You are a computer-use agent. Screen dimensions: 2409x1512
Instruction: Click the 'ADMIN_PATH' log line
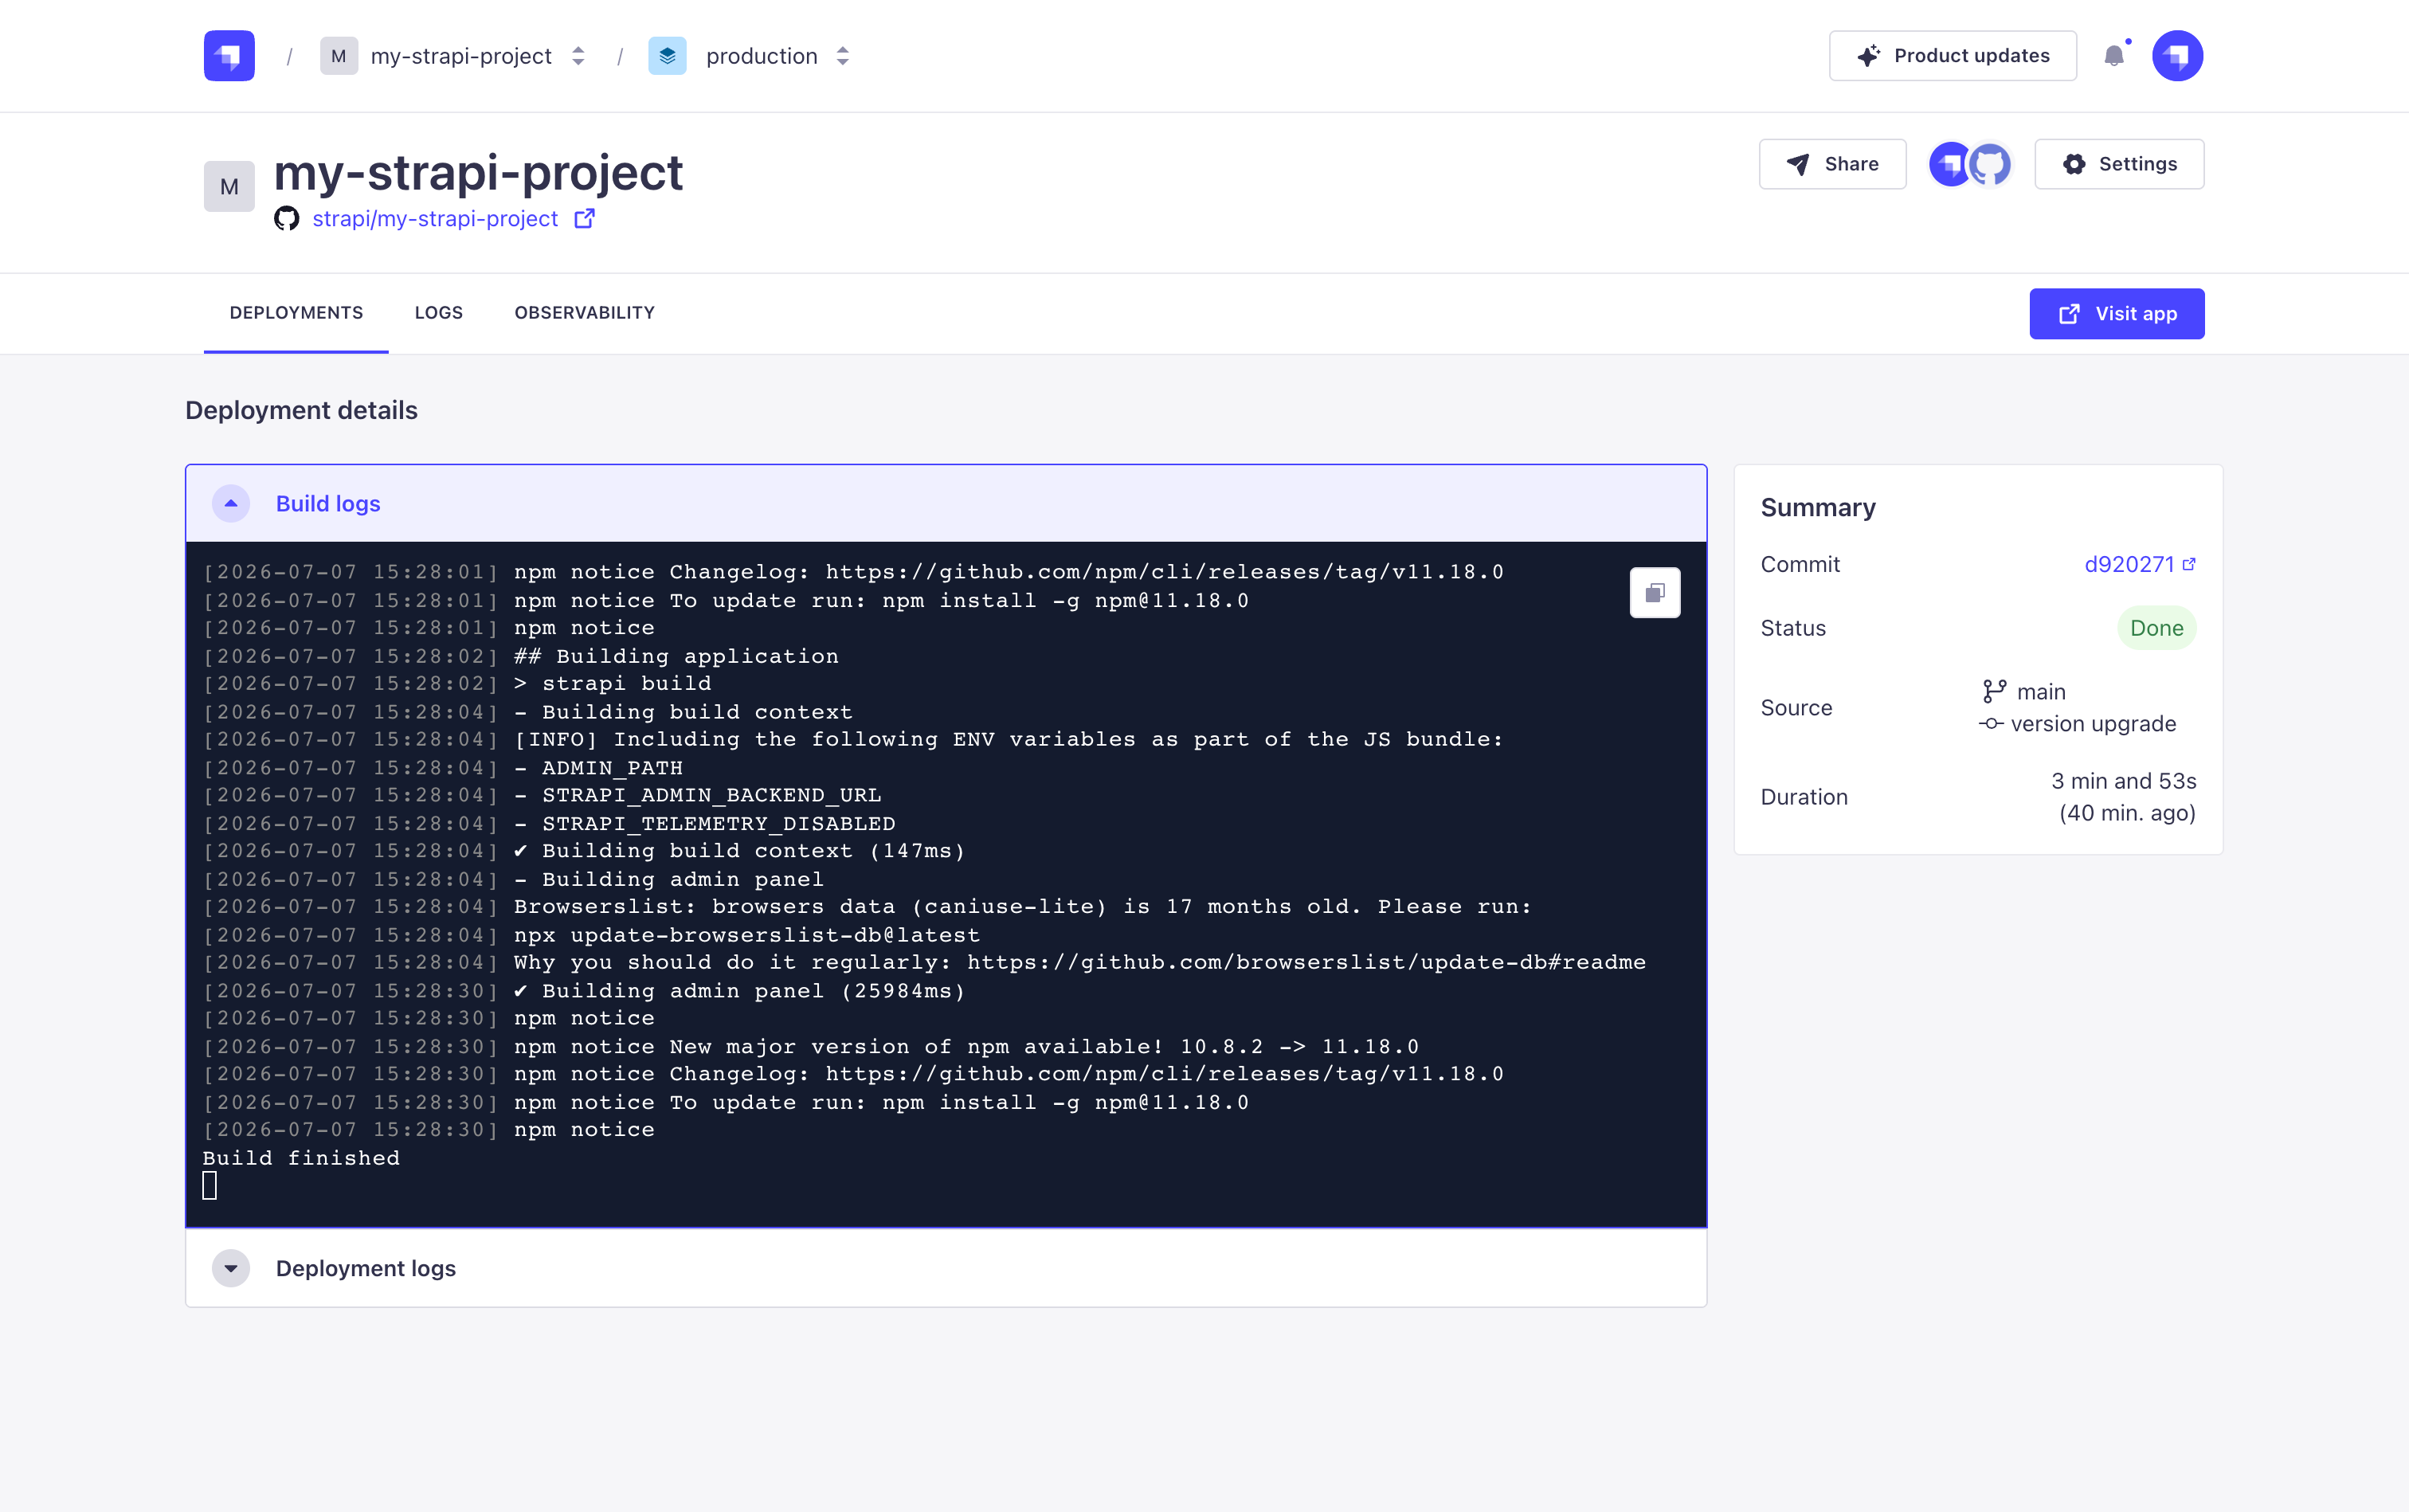click(598, 768)
